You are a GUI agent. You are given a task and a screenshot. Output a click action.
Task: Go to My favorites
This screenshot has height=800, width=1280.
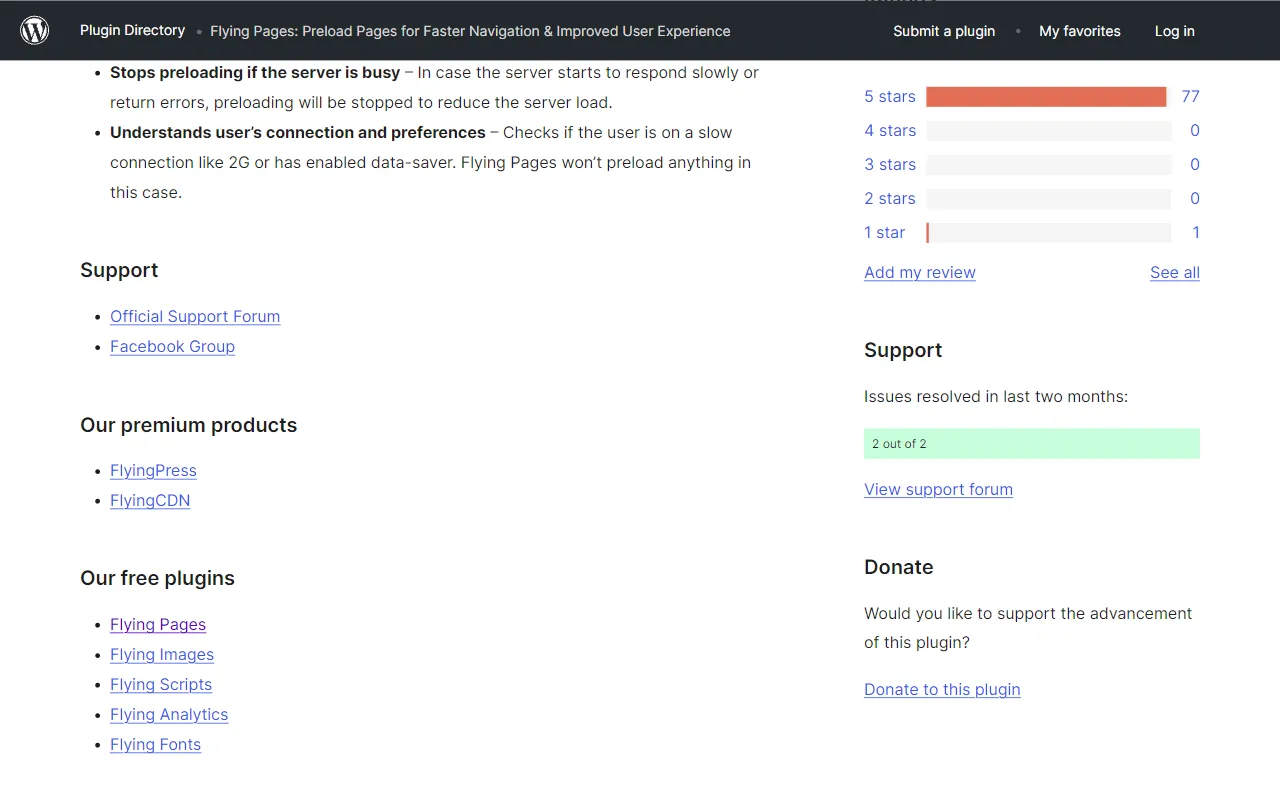1080,31
